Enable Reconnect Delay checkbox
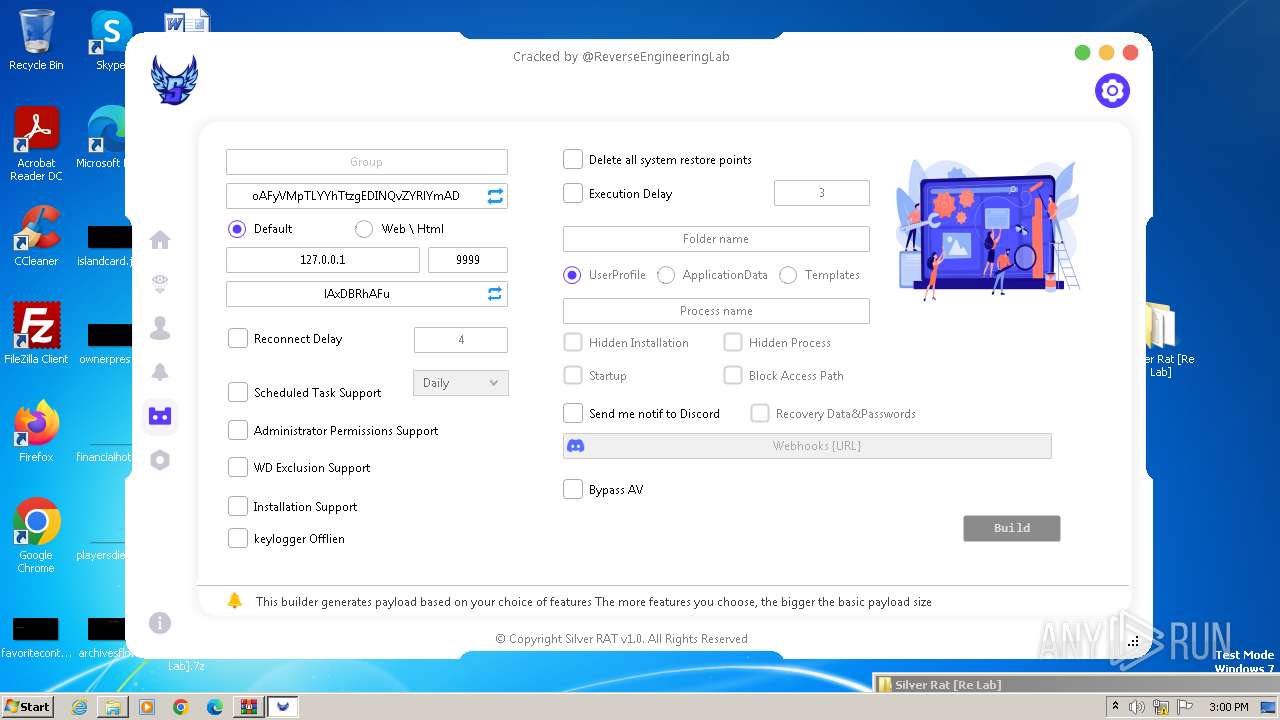This screenshot has height=720, width=1280. click(238, 339)
